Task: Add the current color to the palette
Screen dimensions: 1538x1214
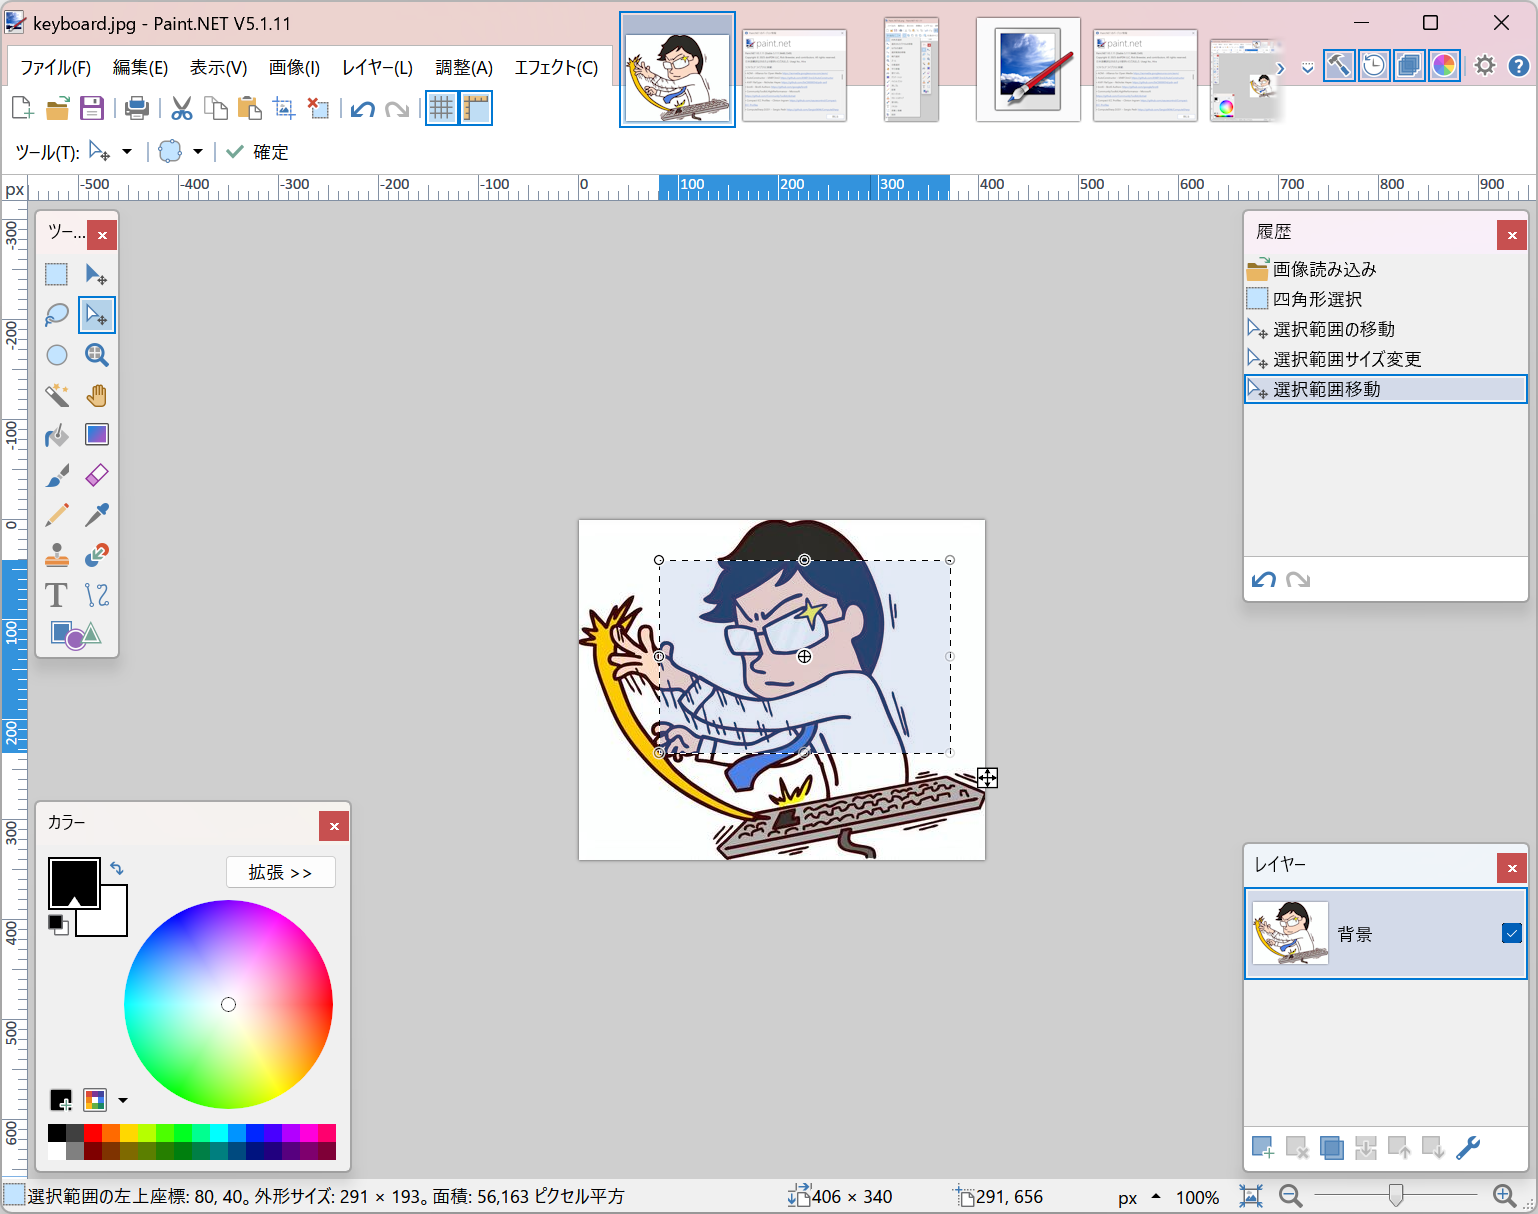Action: tap(61, 1100)
